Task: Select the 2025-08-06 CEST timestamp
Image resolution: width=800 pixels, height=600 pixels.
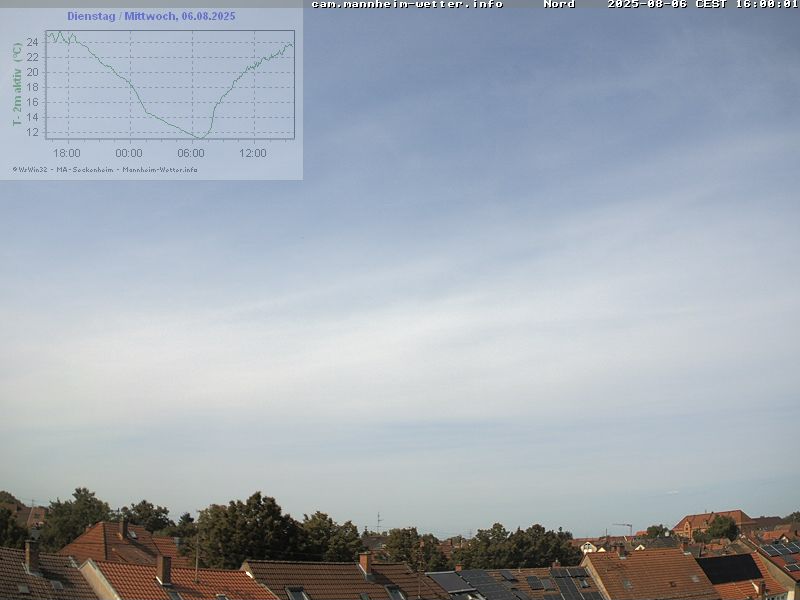Action: pos(702,4)
